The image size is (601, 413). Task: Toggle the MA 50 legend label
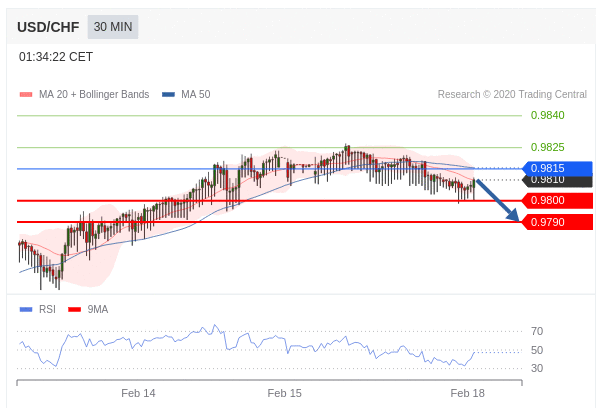195,94
